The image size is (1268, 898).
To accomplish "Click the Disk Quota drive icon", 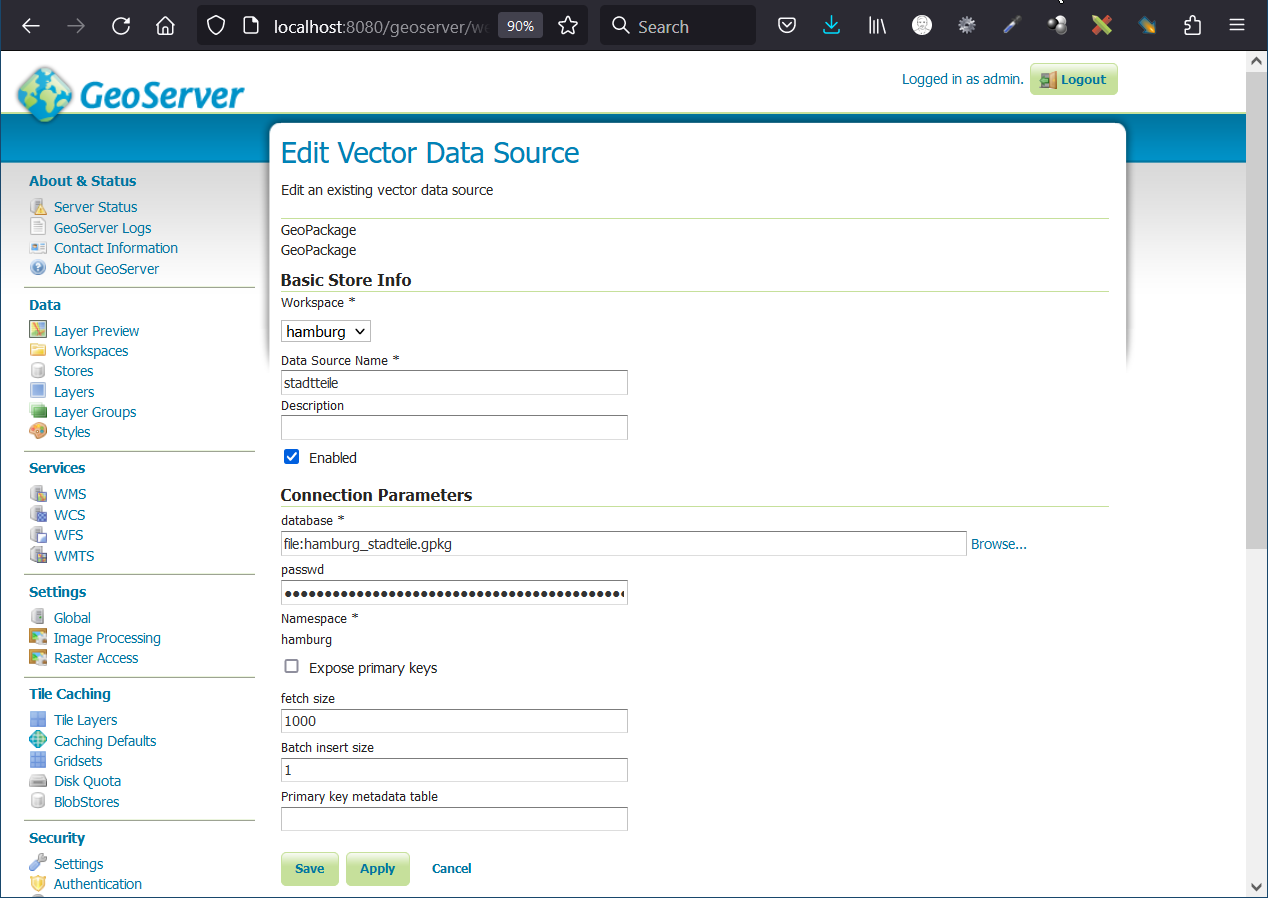I will [x=38, y=781].
